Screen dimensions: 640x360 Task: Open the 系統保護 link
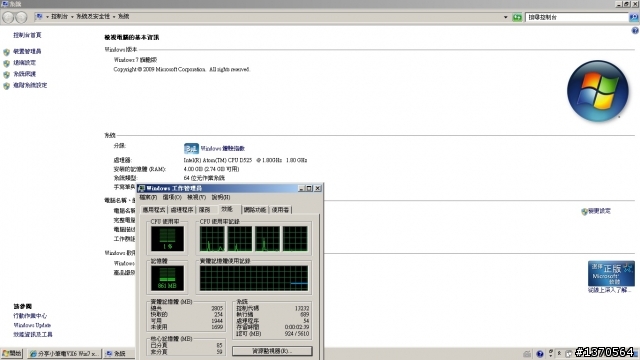[24, 74]
